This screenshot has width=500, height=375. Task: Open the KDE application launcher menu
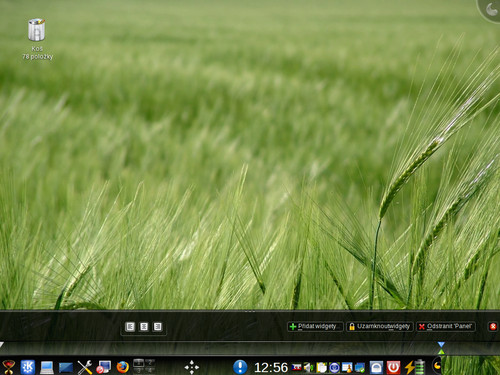28,367
